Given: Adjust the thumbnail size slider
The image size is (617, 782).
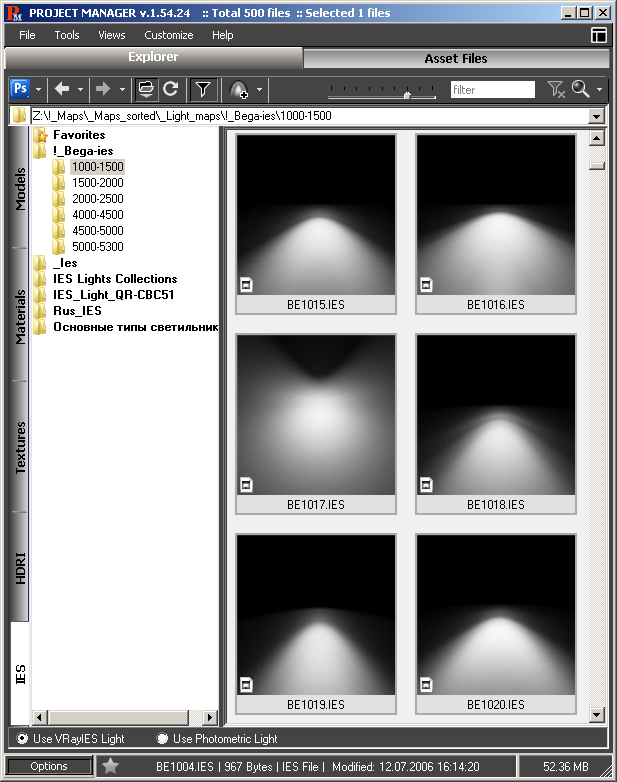Looking at the screenshot, I should (406, 94).
